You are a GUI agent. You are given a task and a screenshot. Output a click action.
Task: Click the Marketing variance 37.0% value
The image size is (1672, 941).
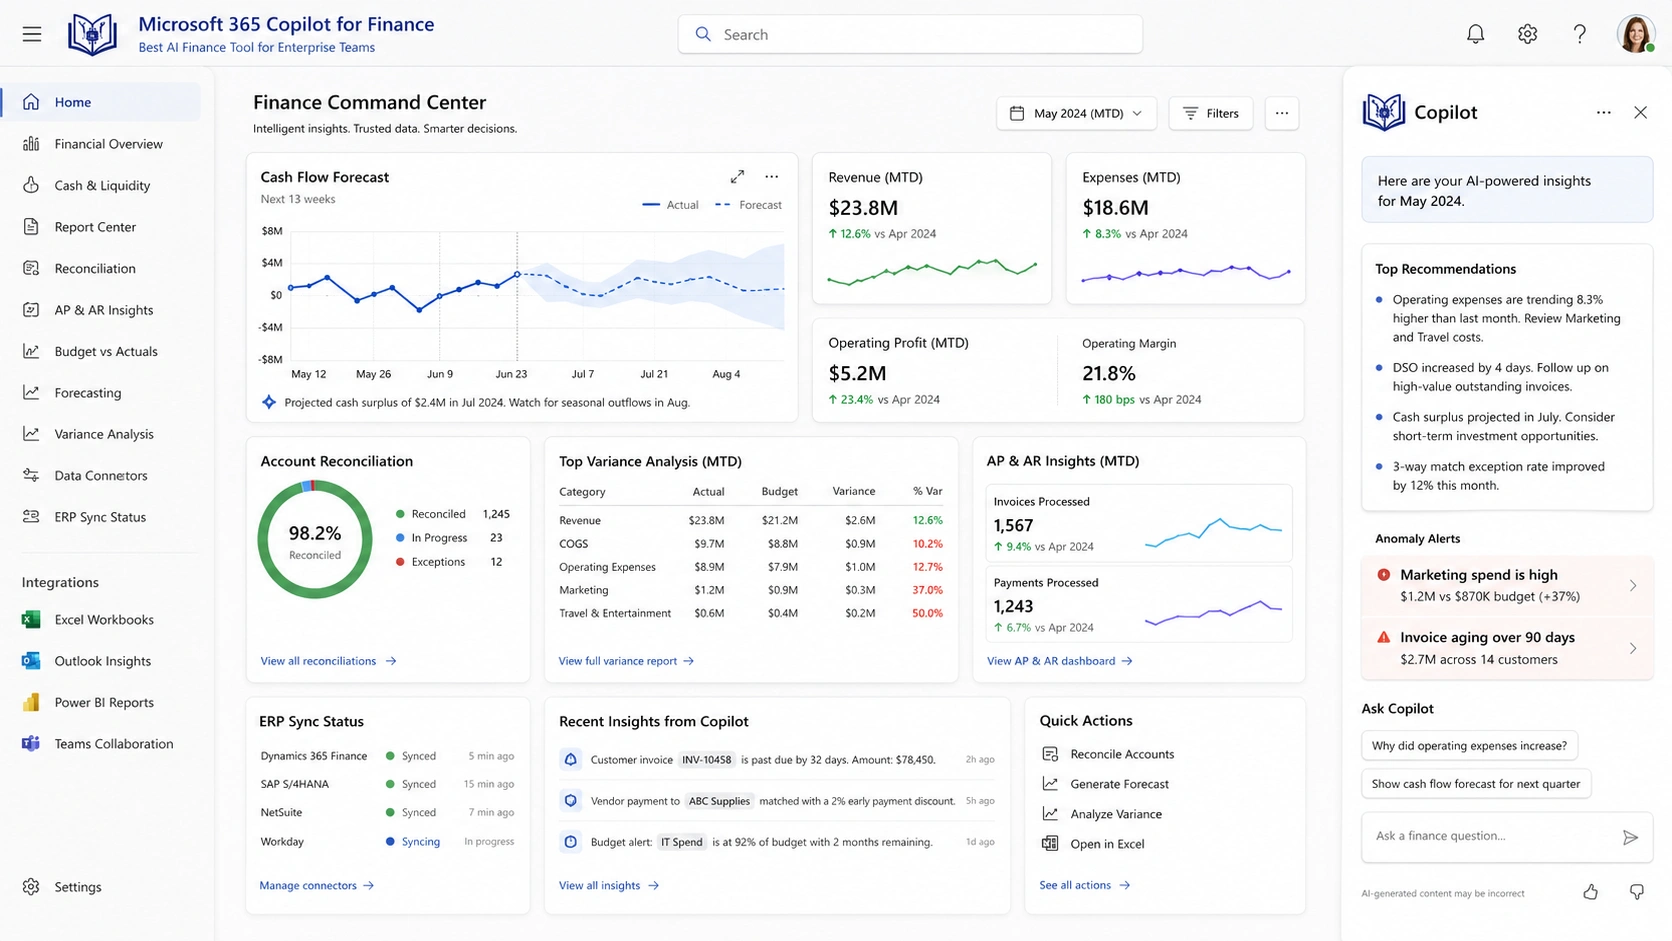(x=927, y=590)
